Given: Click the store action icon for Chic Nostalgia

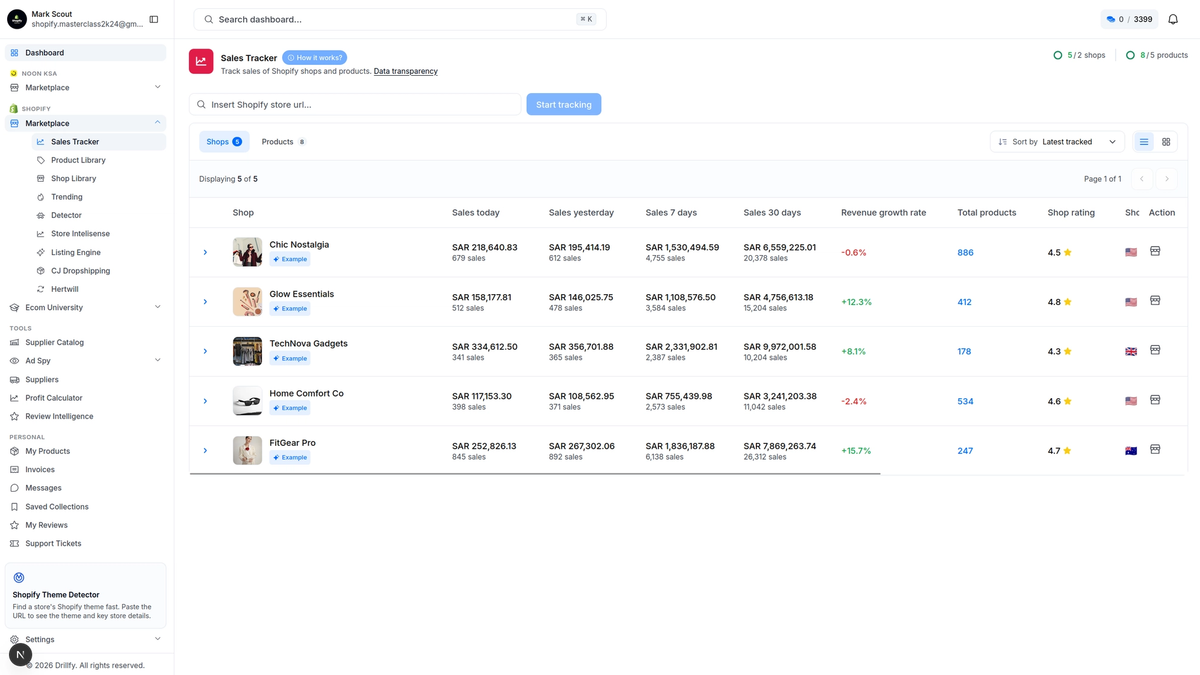Looking at the screenshot, I should tap(1155, 251).
